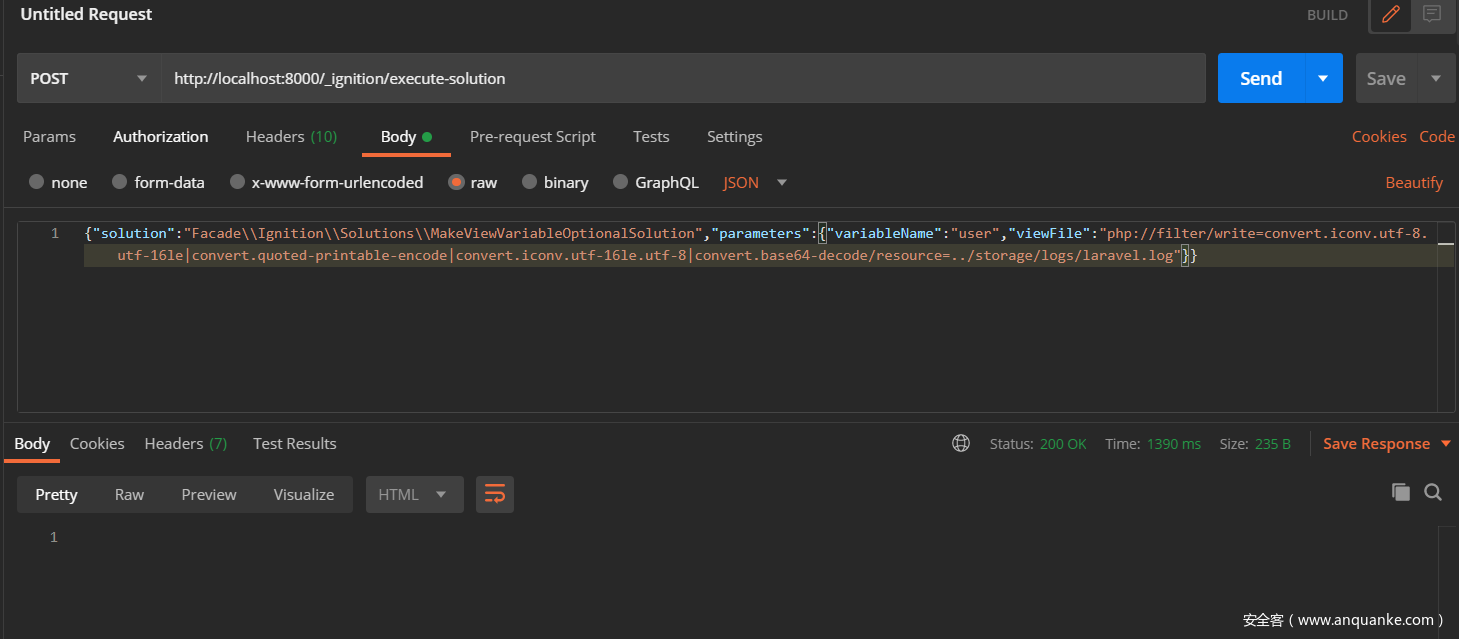This screenshot has height=639, width=1459.
Task: Open the POST method dropdown
Action: point(88,78)
